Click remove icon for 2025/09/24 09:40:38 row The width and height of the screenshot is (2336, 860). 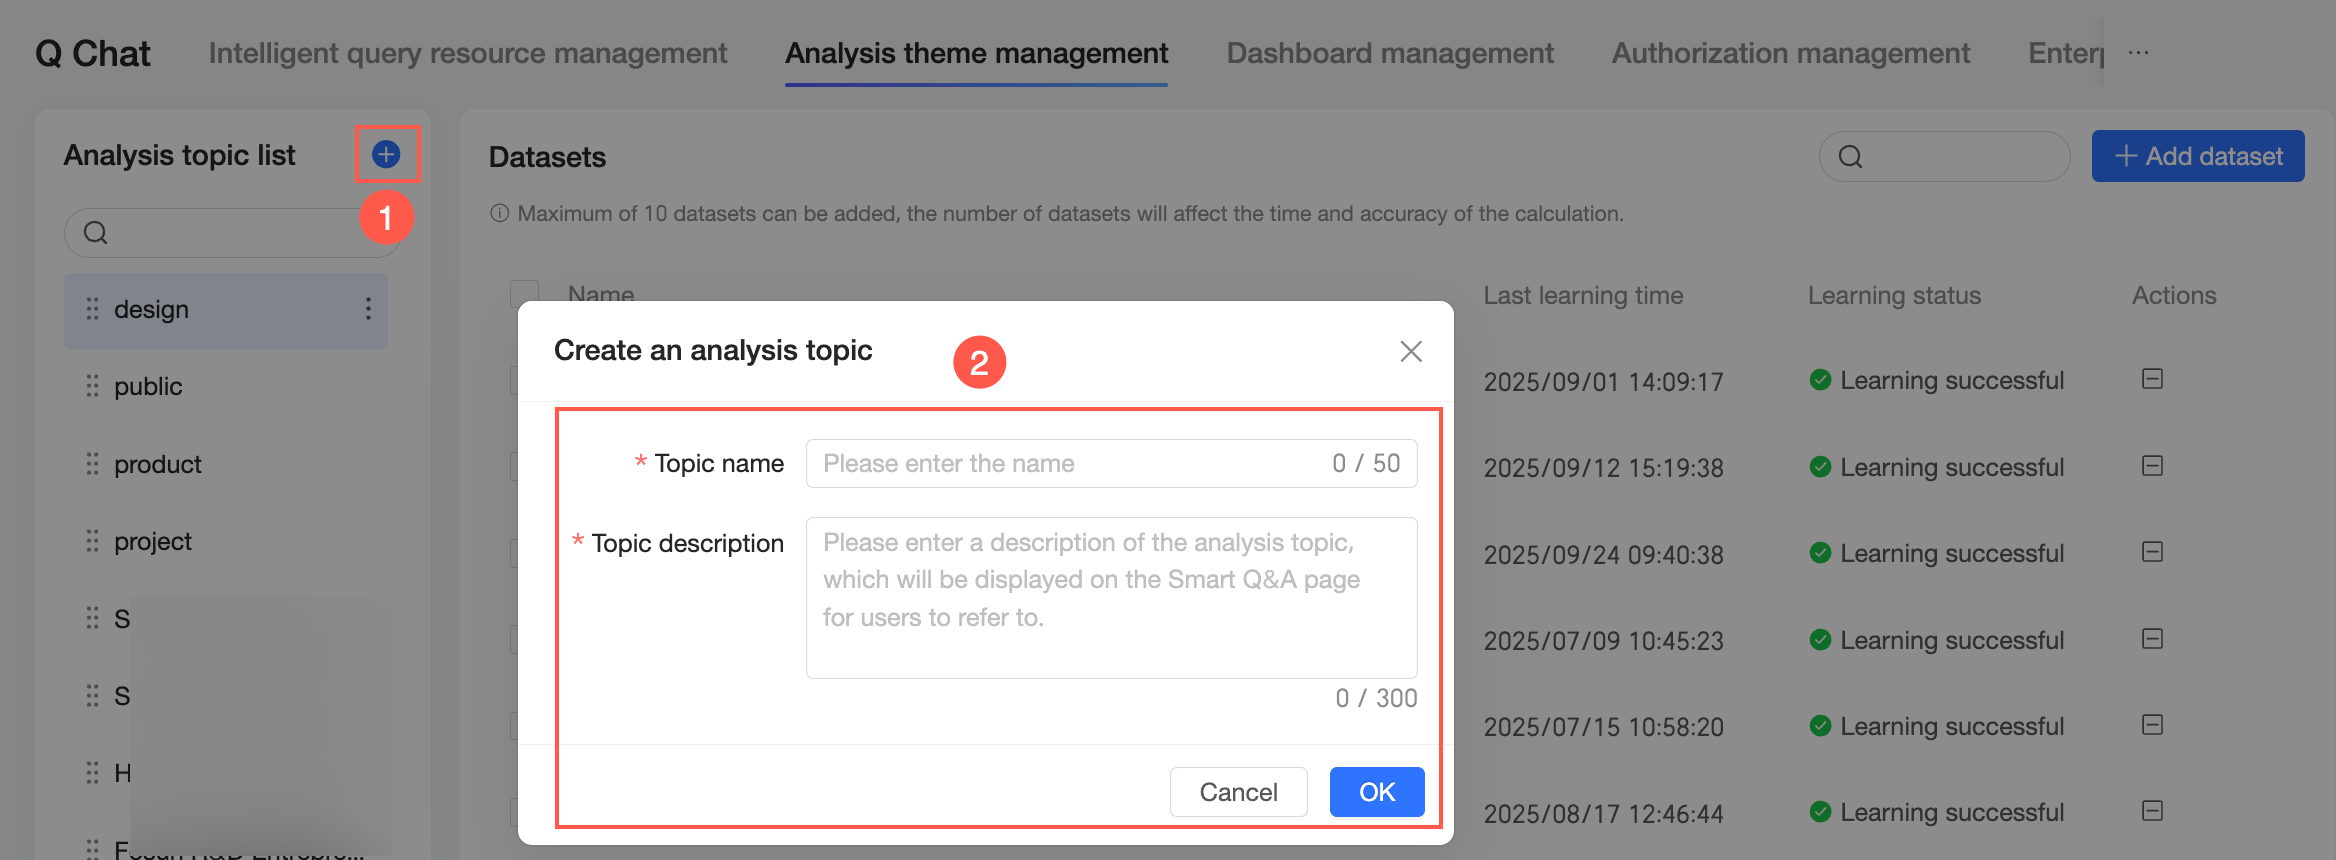tap(2153, 552)
